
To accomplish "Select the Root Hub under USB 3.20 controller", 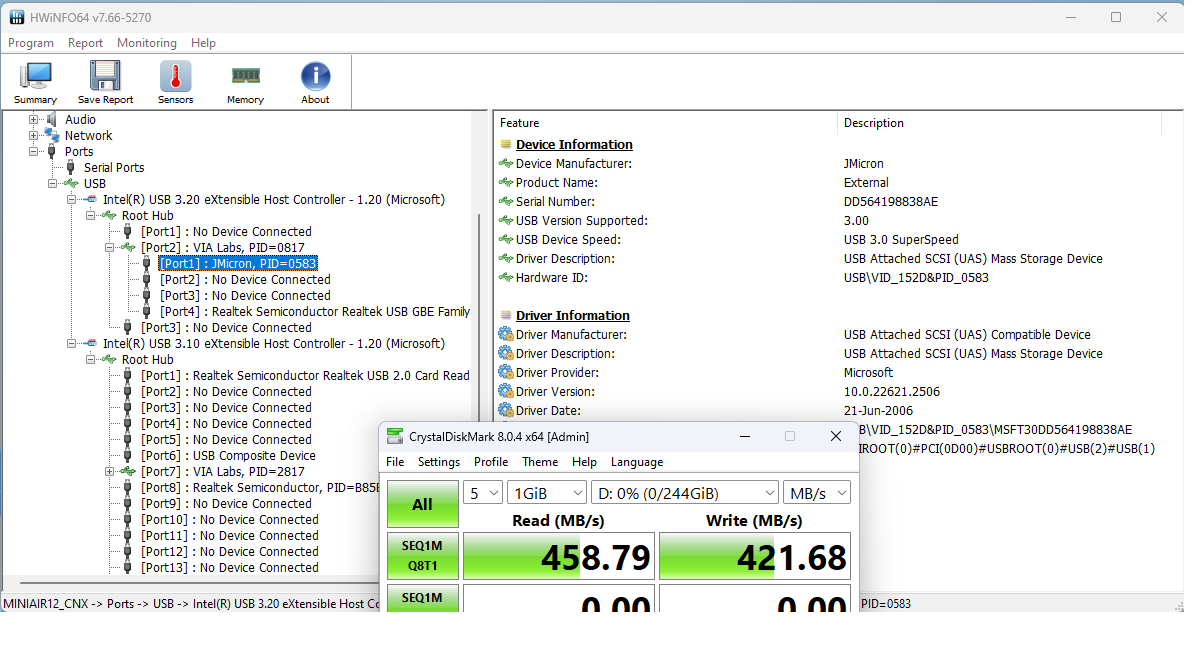I will tap(147, 216).
